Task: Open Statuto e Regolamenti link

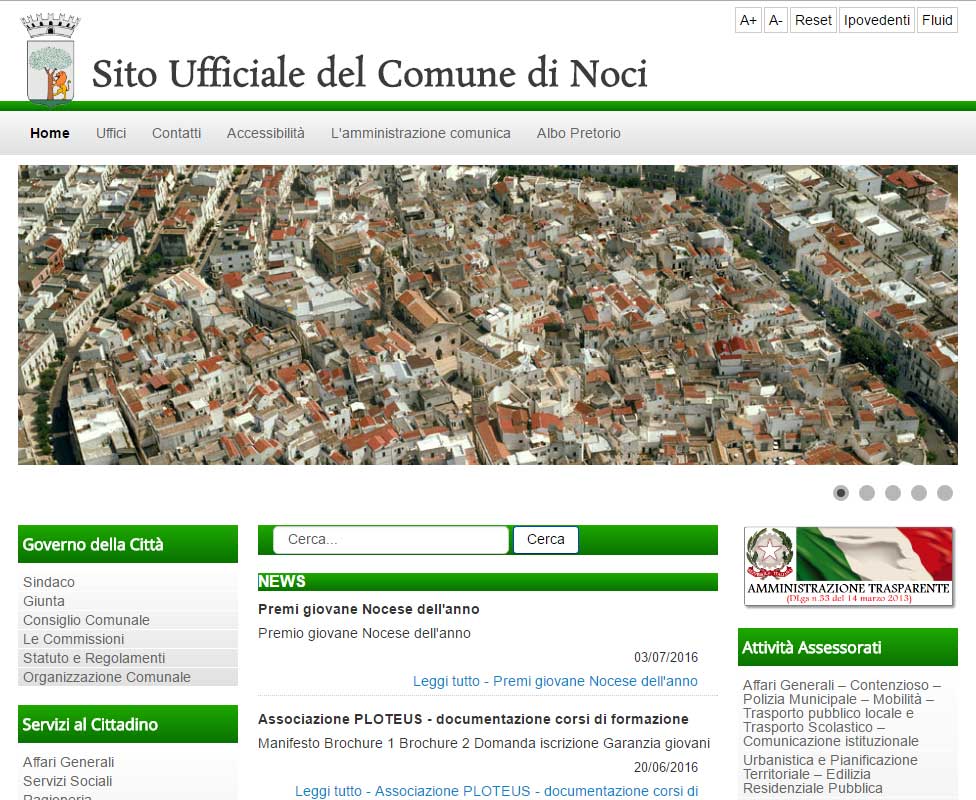Action: click(x=94, y=658)
